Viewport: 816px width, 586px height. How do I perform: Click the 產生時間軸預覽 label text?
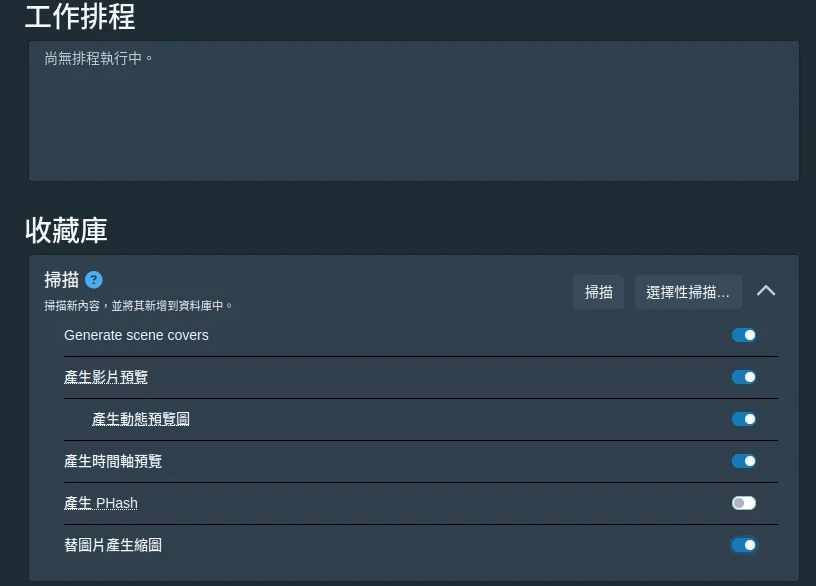(113, 461)
